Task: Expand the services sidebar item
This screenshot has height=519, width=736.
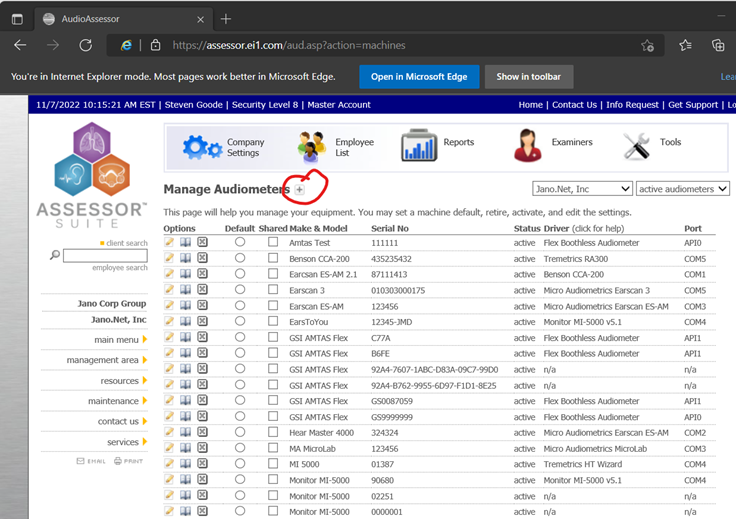Action: point(127,442)
